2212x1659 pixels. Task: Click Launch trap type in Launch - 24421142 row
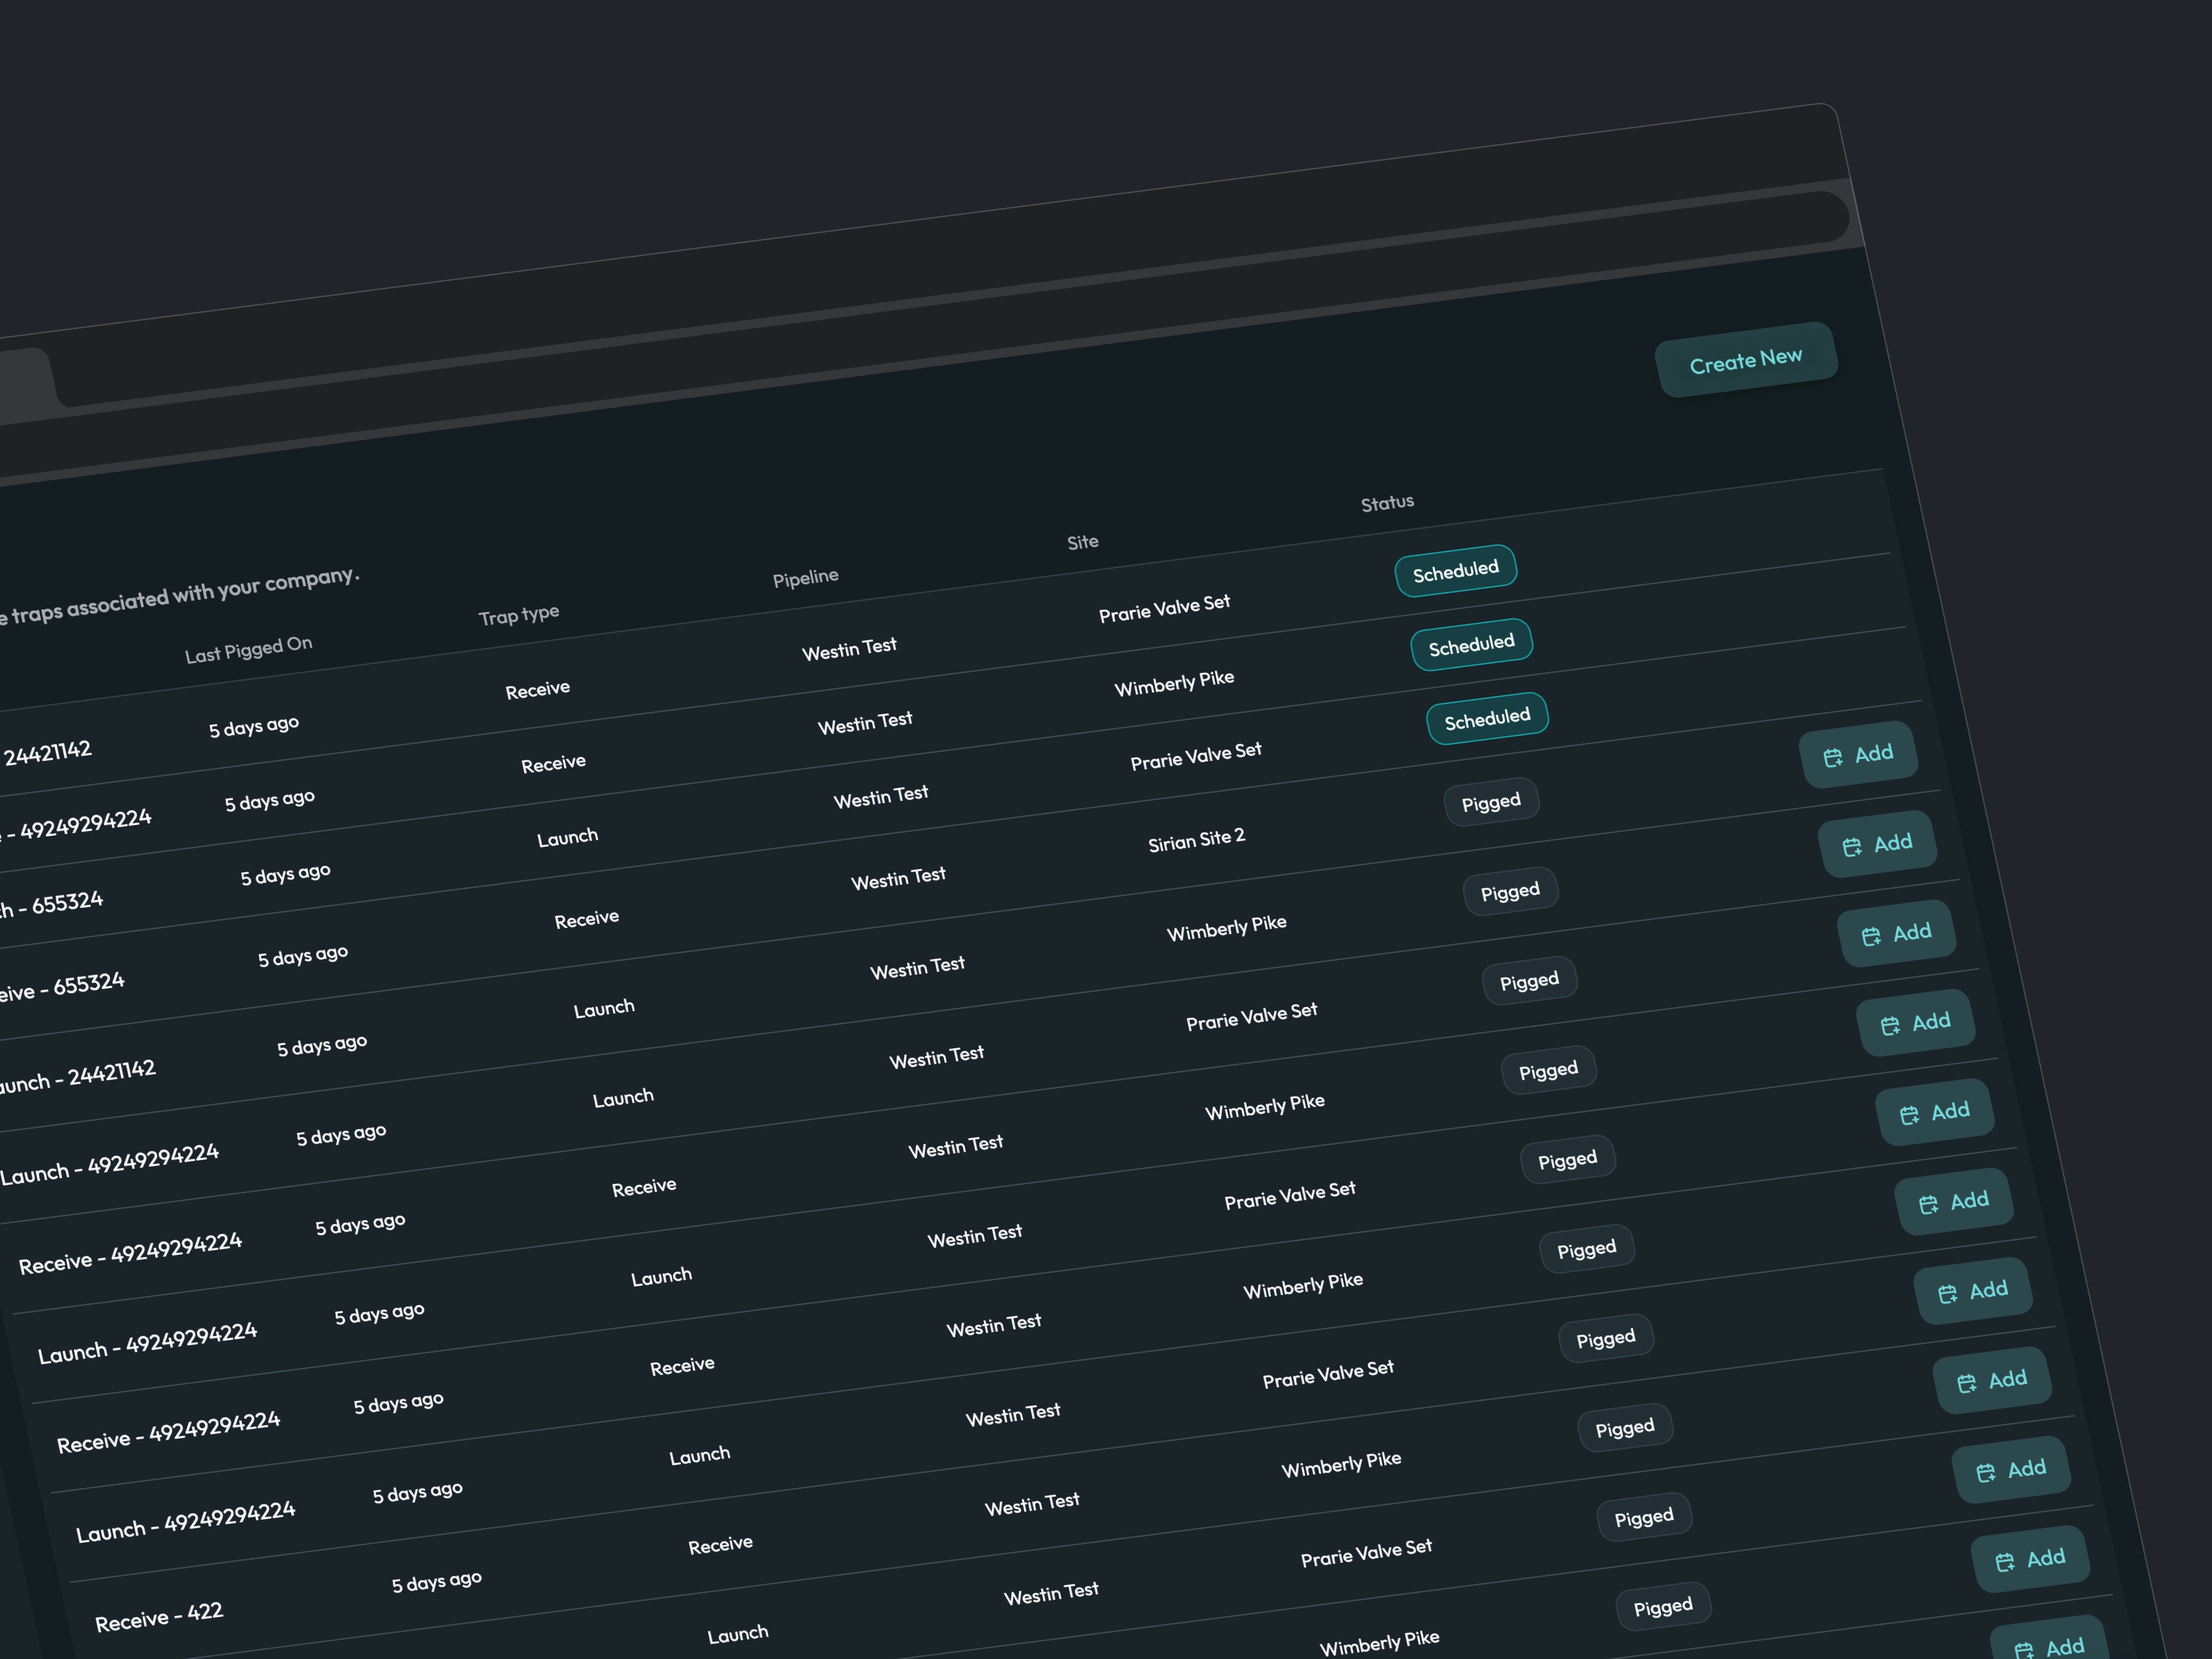click(604, 1007)
